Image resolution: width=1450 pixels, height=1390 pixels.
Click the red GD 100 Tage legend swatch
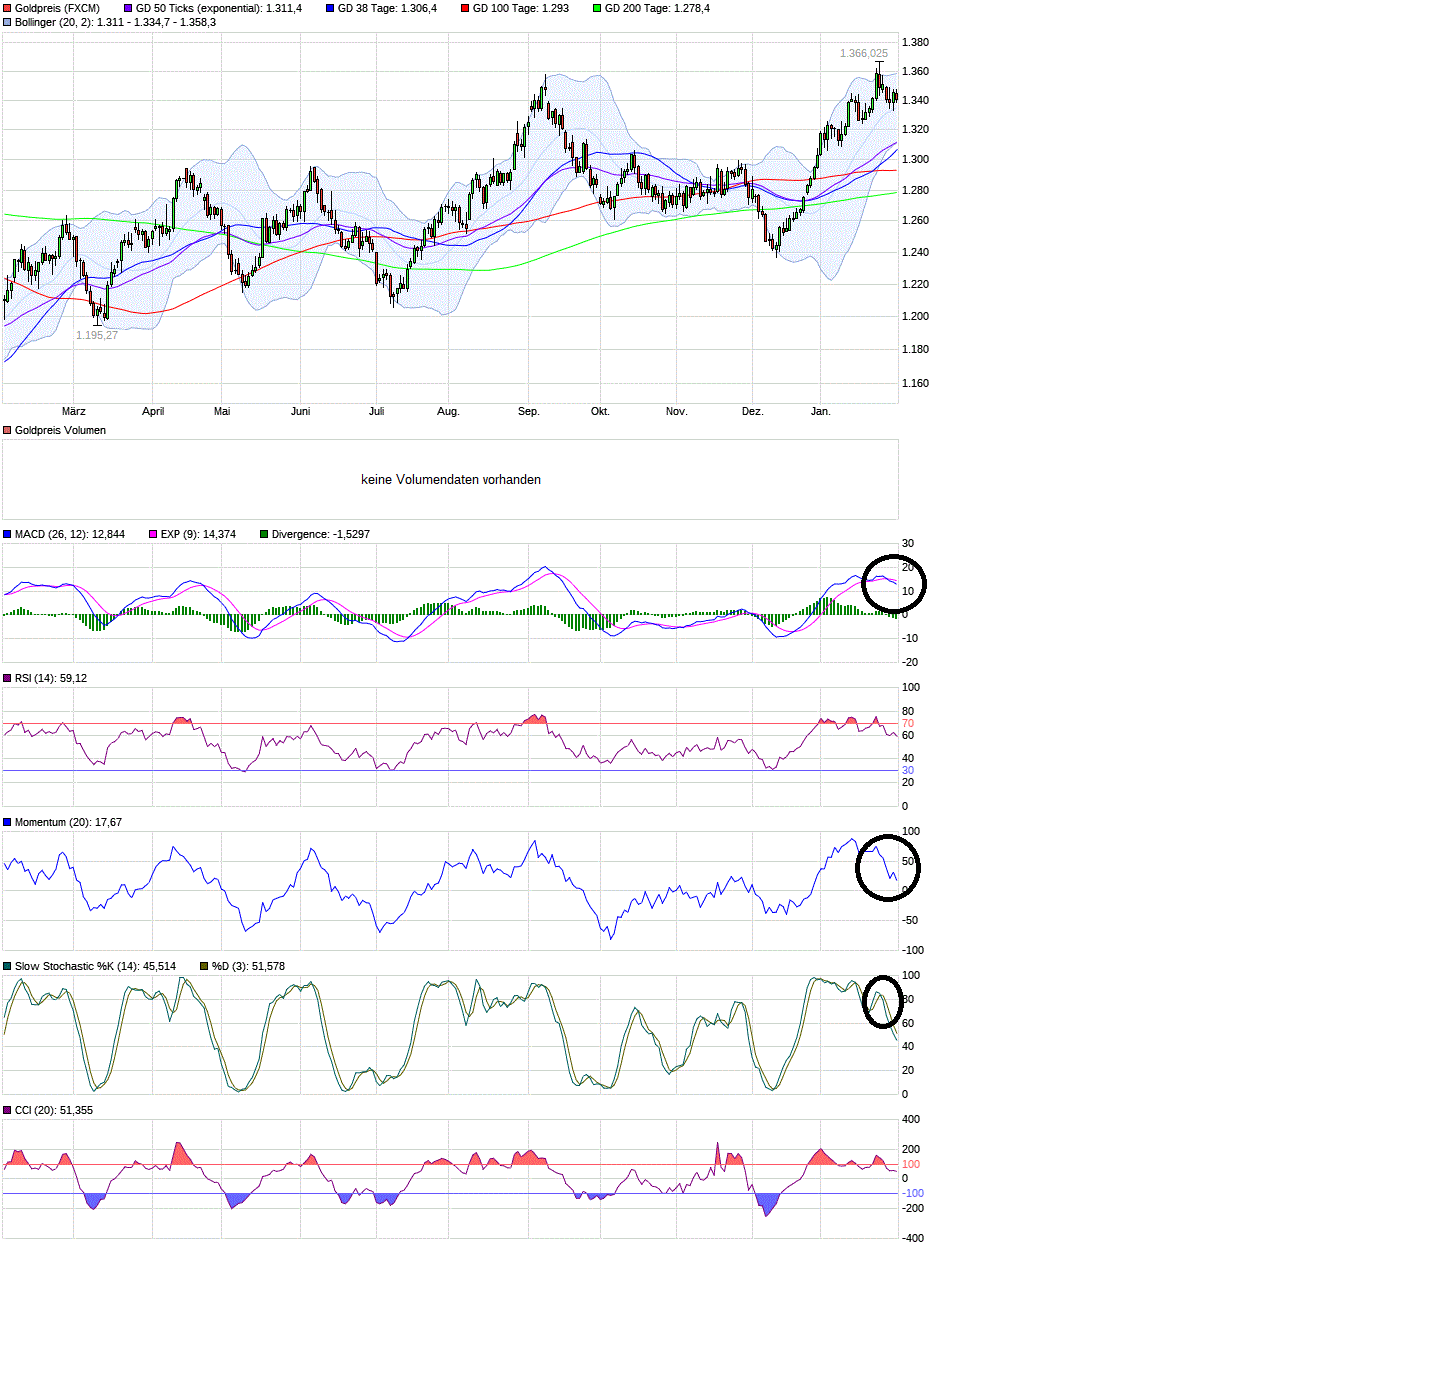coord(465,8)
